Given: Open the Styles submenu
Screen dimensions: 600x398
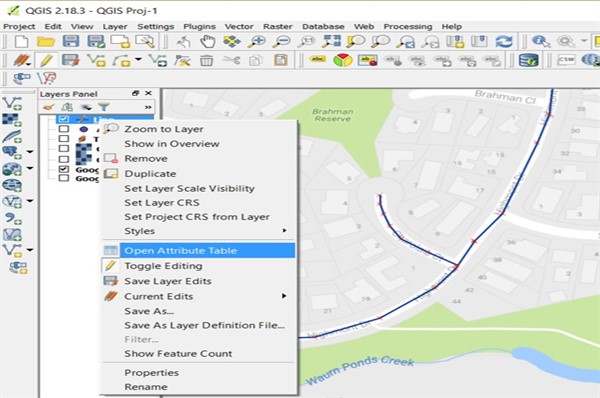Looking at the screenshot, I should coord(198,231).
